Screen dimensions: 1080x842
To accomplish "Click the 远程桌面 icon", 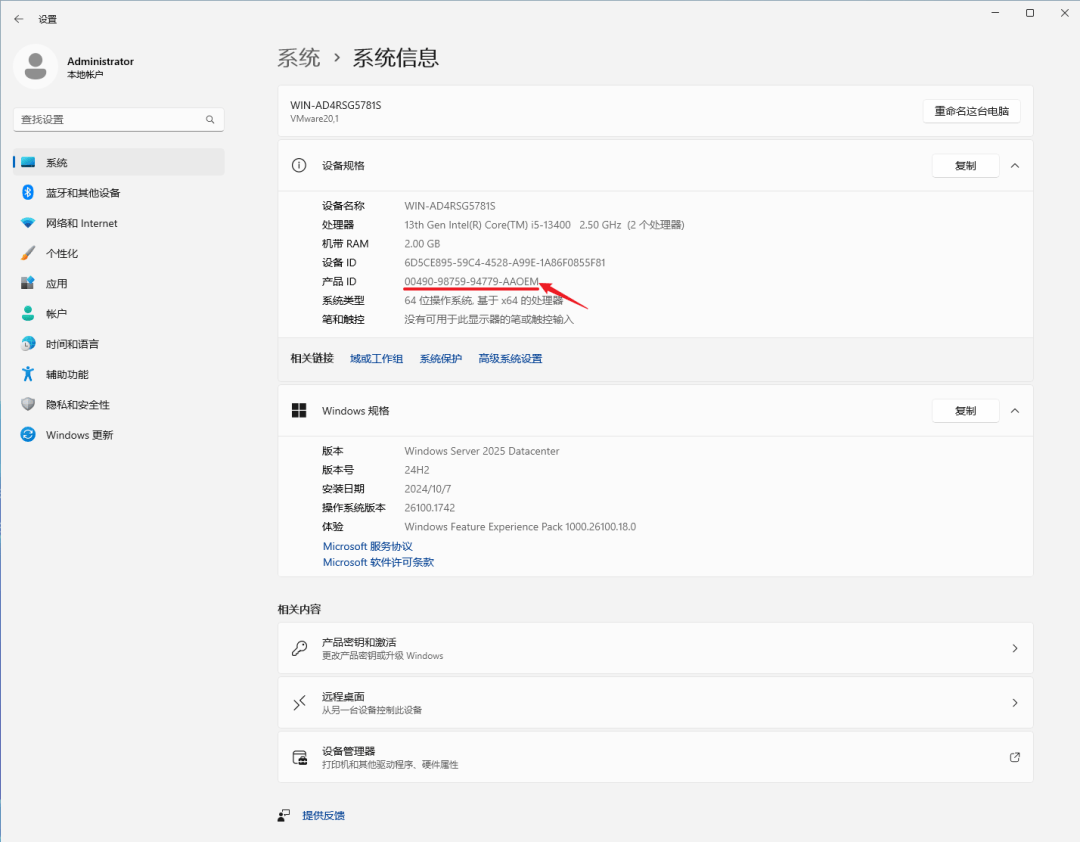I will point(299,703).
